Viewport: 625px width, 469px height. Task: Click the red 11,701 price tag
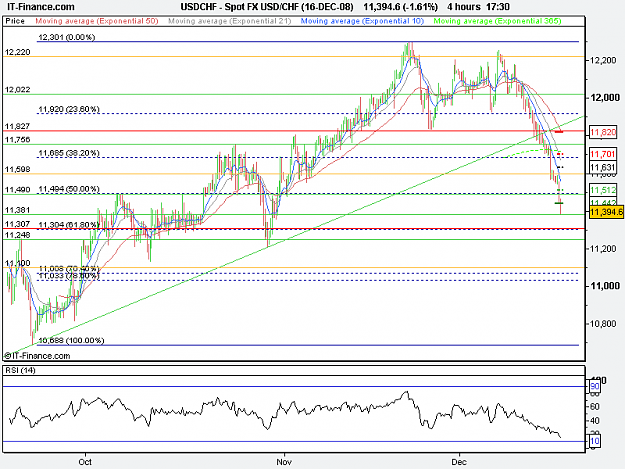tap(603, 154)
